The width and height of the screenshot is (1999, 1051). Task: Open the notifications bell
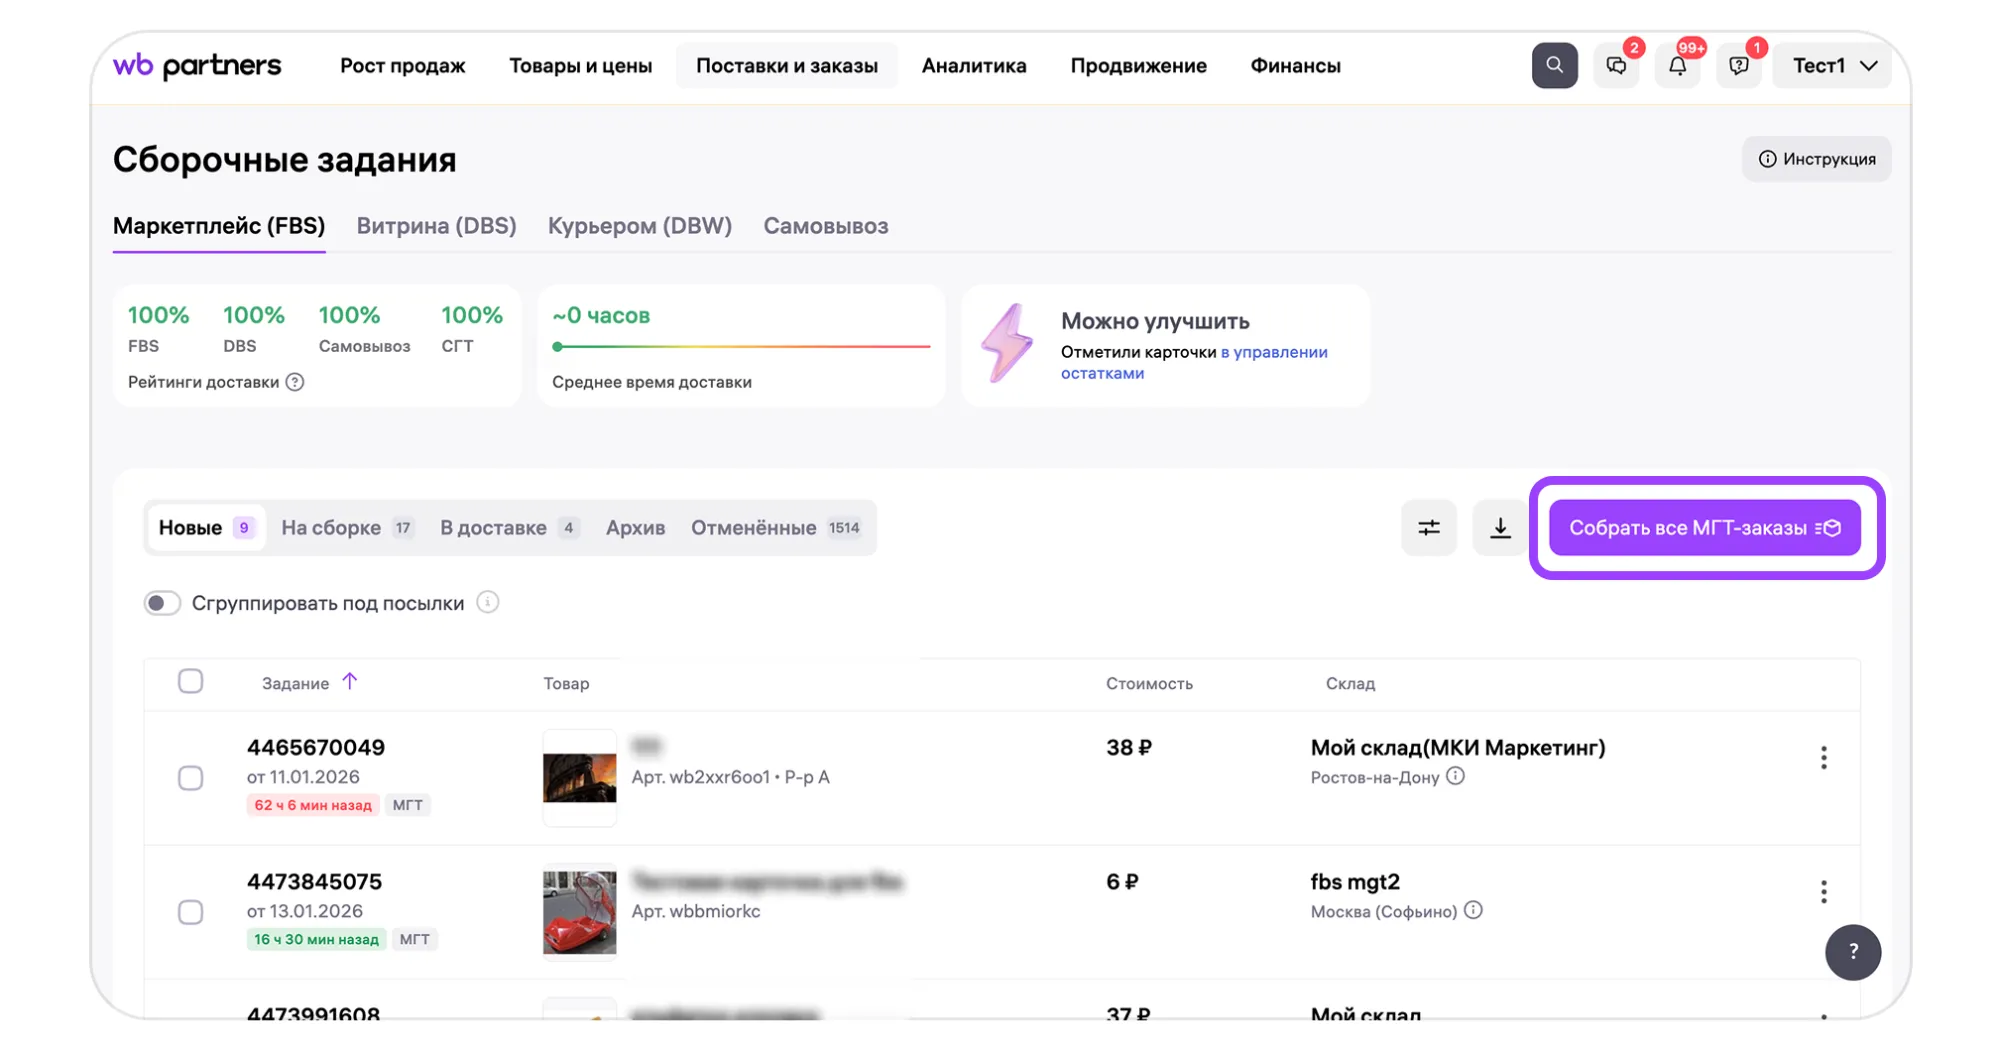[x=1677, y=66]
